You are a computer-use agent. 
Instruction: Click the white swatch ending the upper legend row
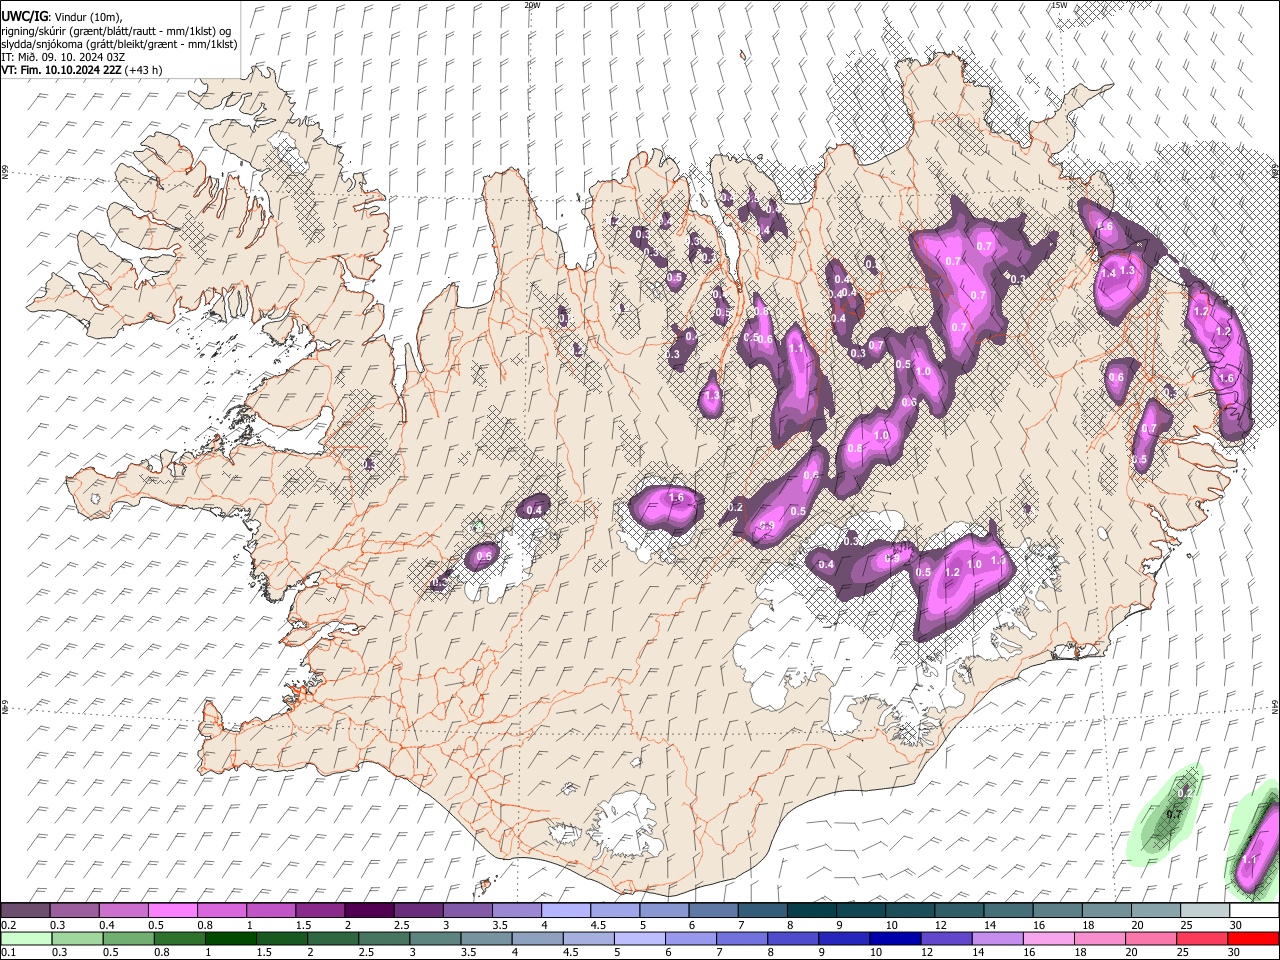(1253, 911)
